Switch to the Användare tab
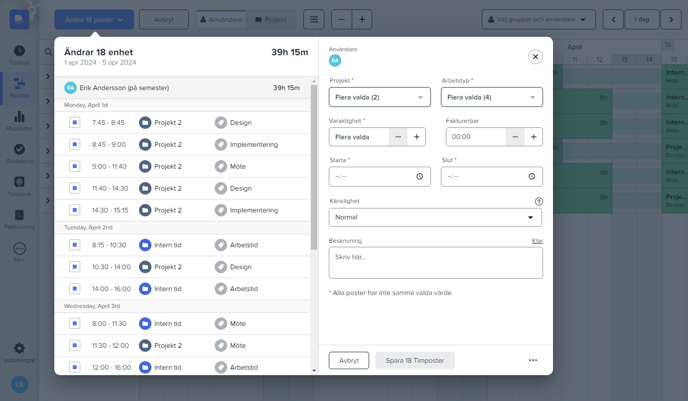Screen dimensions: 688x401 (x=220, y=19)
